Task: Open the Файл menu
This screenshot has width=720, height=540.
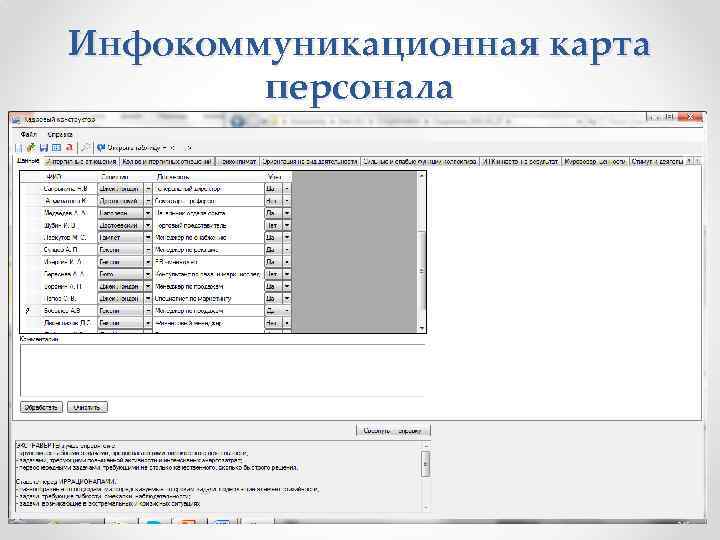Action: tap(28, 135)
